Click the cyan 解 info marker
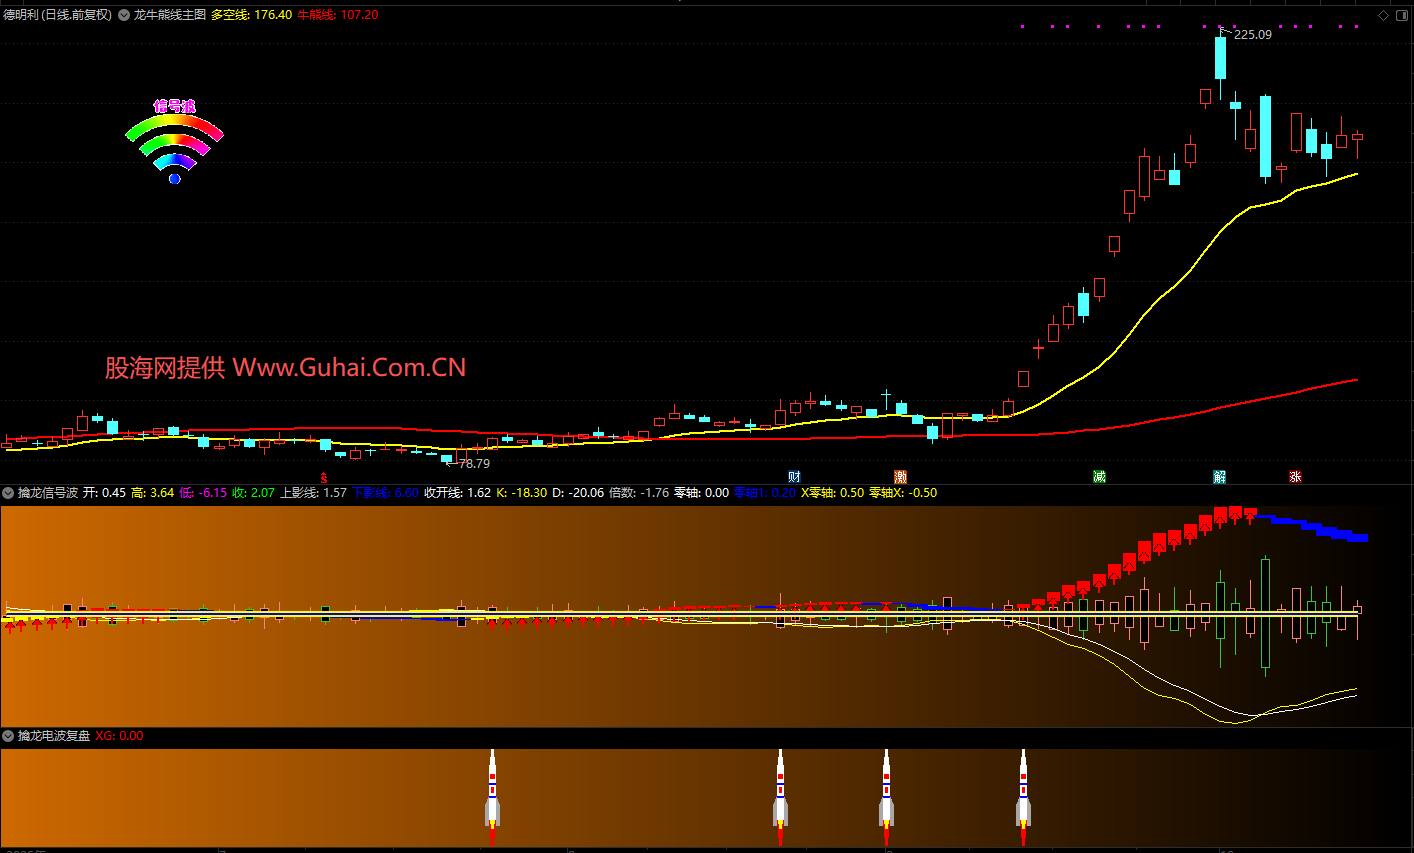Viewport: 1414px width, 853px height. [1219, 477]
